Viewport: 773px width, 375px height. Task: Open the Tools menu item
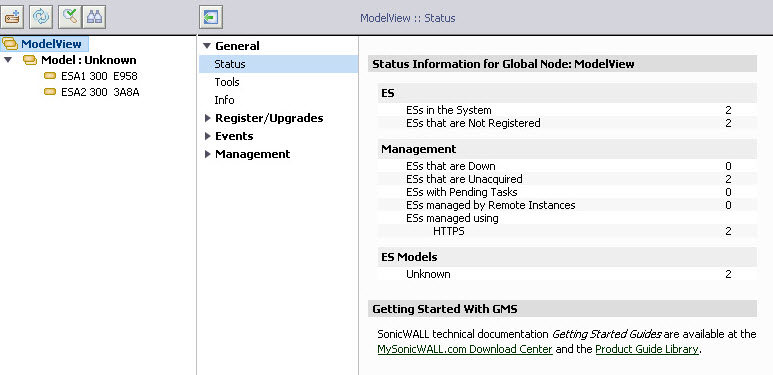[x=227, y=82]
